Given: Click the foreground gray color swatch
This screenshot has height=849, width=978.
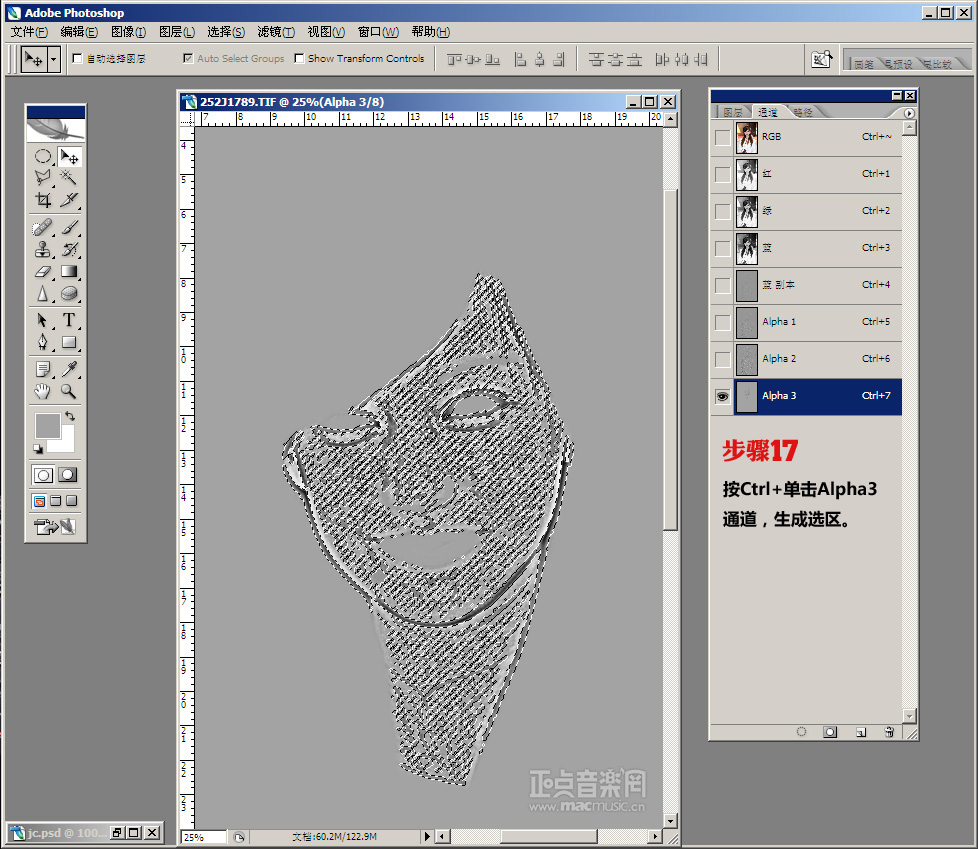Looking at the screenshot, I should tap(47, 425).
